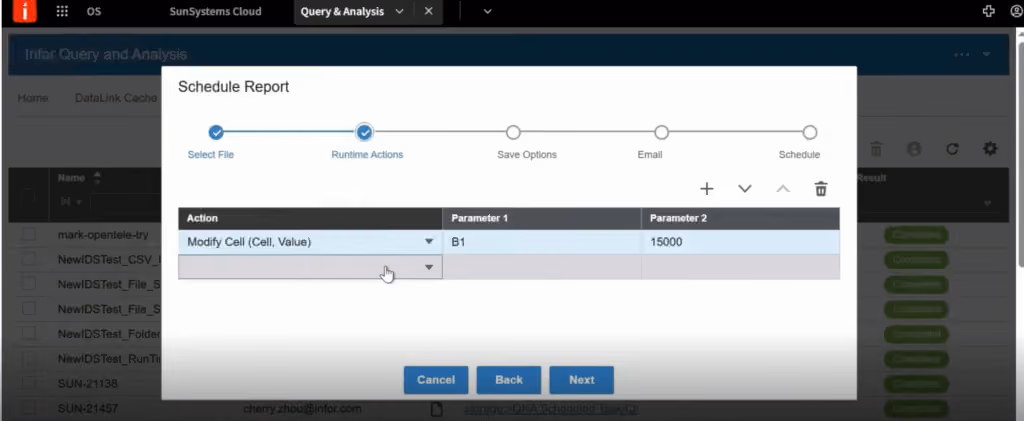The image size is (1024, 421).
Task: Open the empty second-row Action dropdown
Action: [x=429, y=267]
